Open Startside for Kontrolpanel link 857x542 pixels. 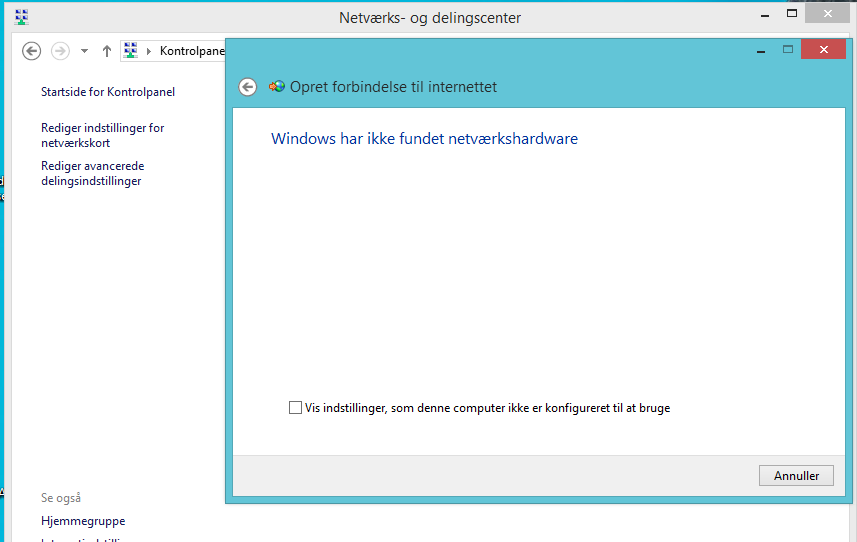tap(108, 92)
